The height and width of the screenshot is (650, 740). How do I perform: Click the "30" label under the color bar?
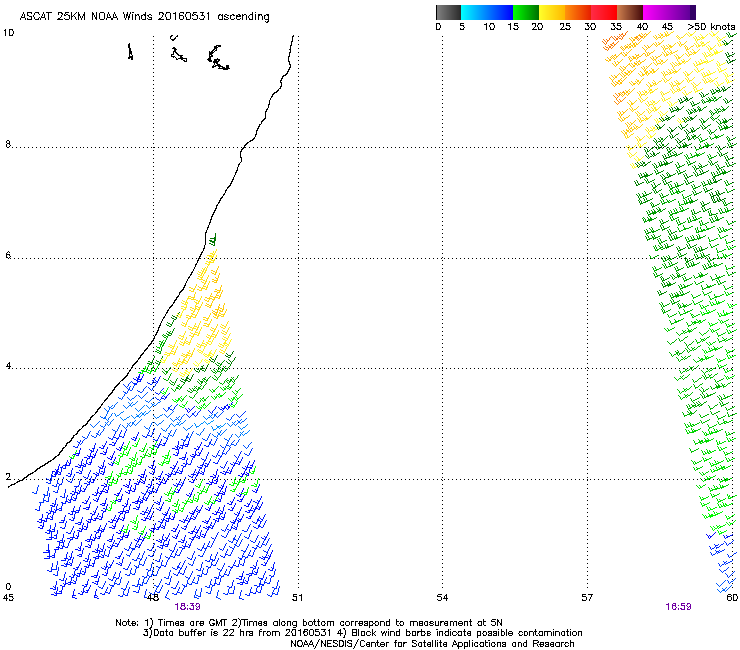[590, 27]
